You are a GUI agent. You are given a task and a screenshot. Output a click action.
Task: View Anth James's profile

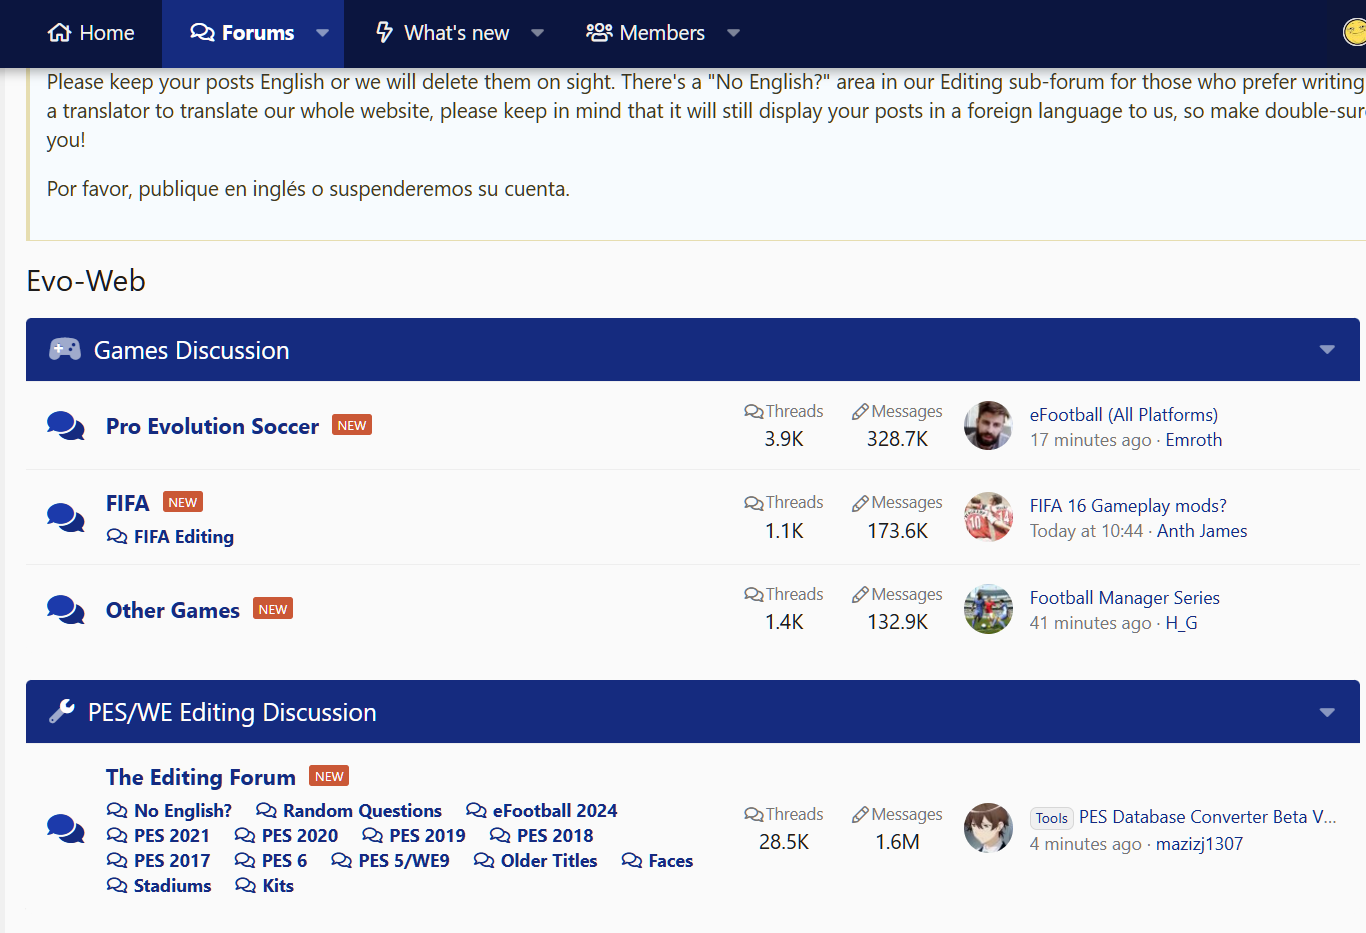pyautogui.click(x=1202, y=531)
